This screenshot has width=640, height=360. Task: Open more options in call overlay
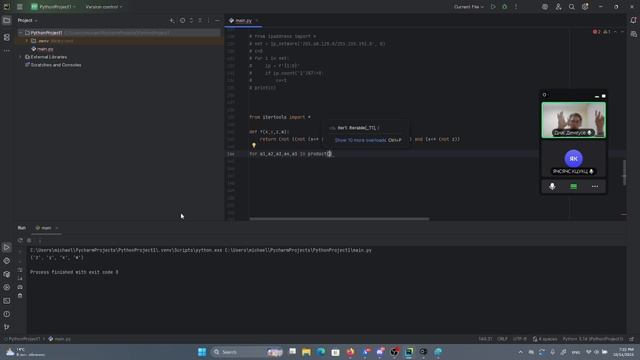pyautogui.click(x=595, y=187)
